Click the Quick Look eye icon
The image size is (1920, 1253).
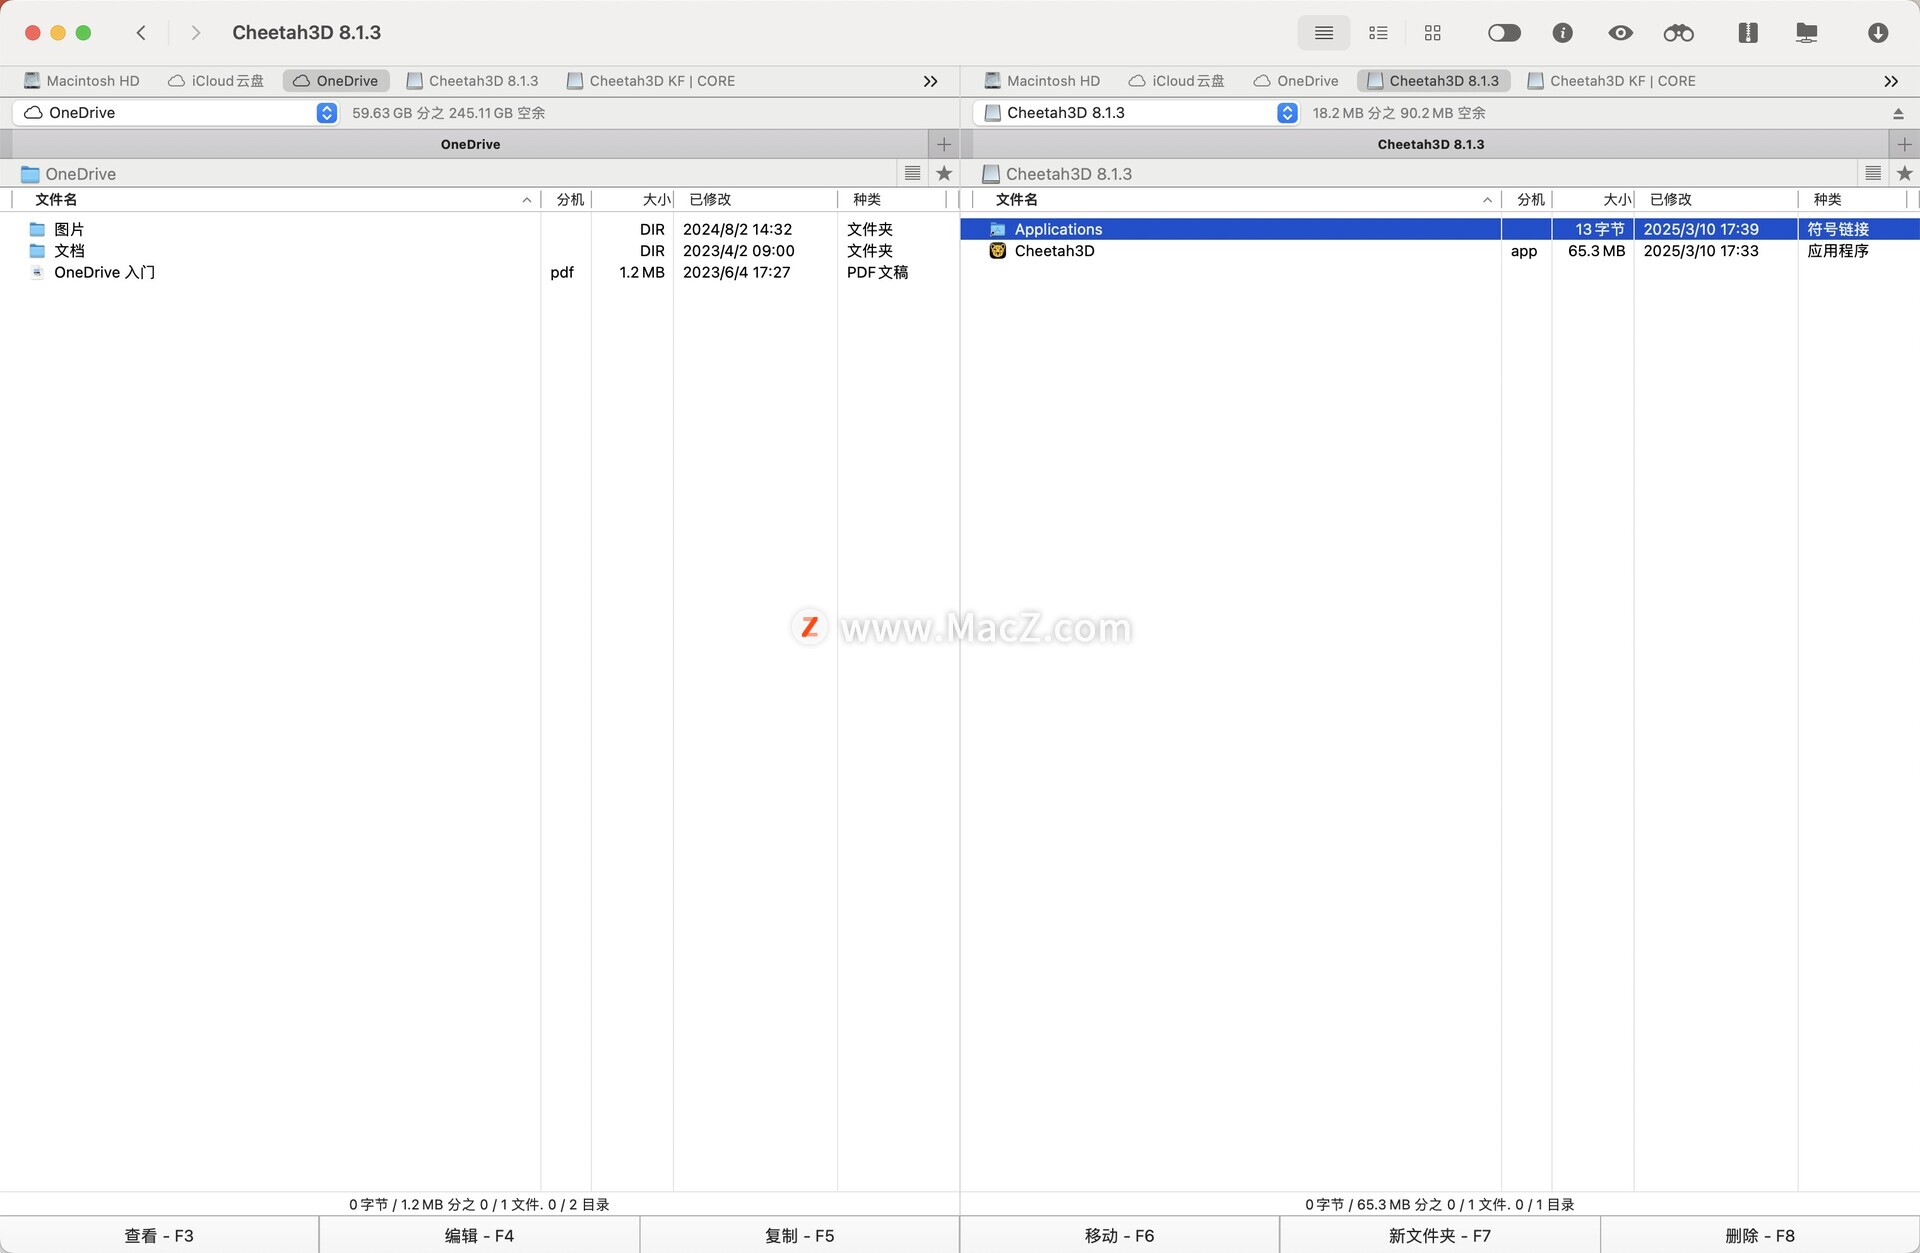(x=1620, y=33)
